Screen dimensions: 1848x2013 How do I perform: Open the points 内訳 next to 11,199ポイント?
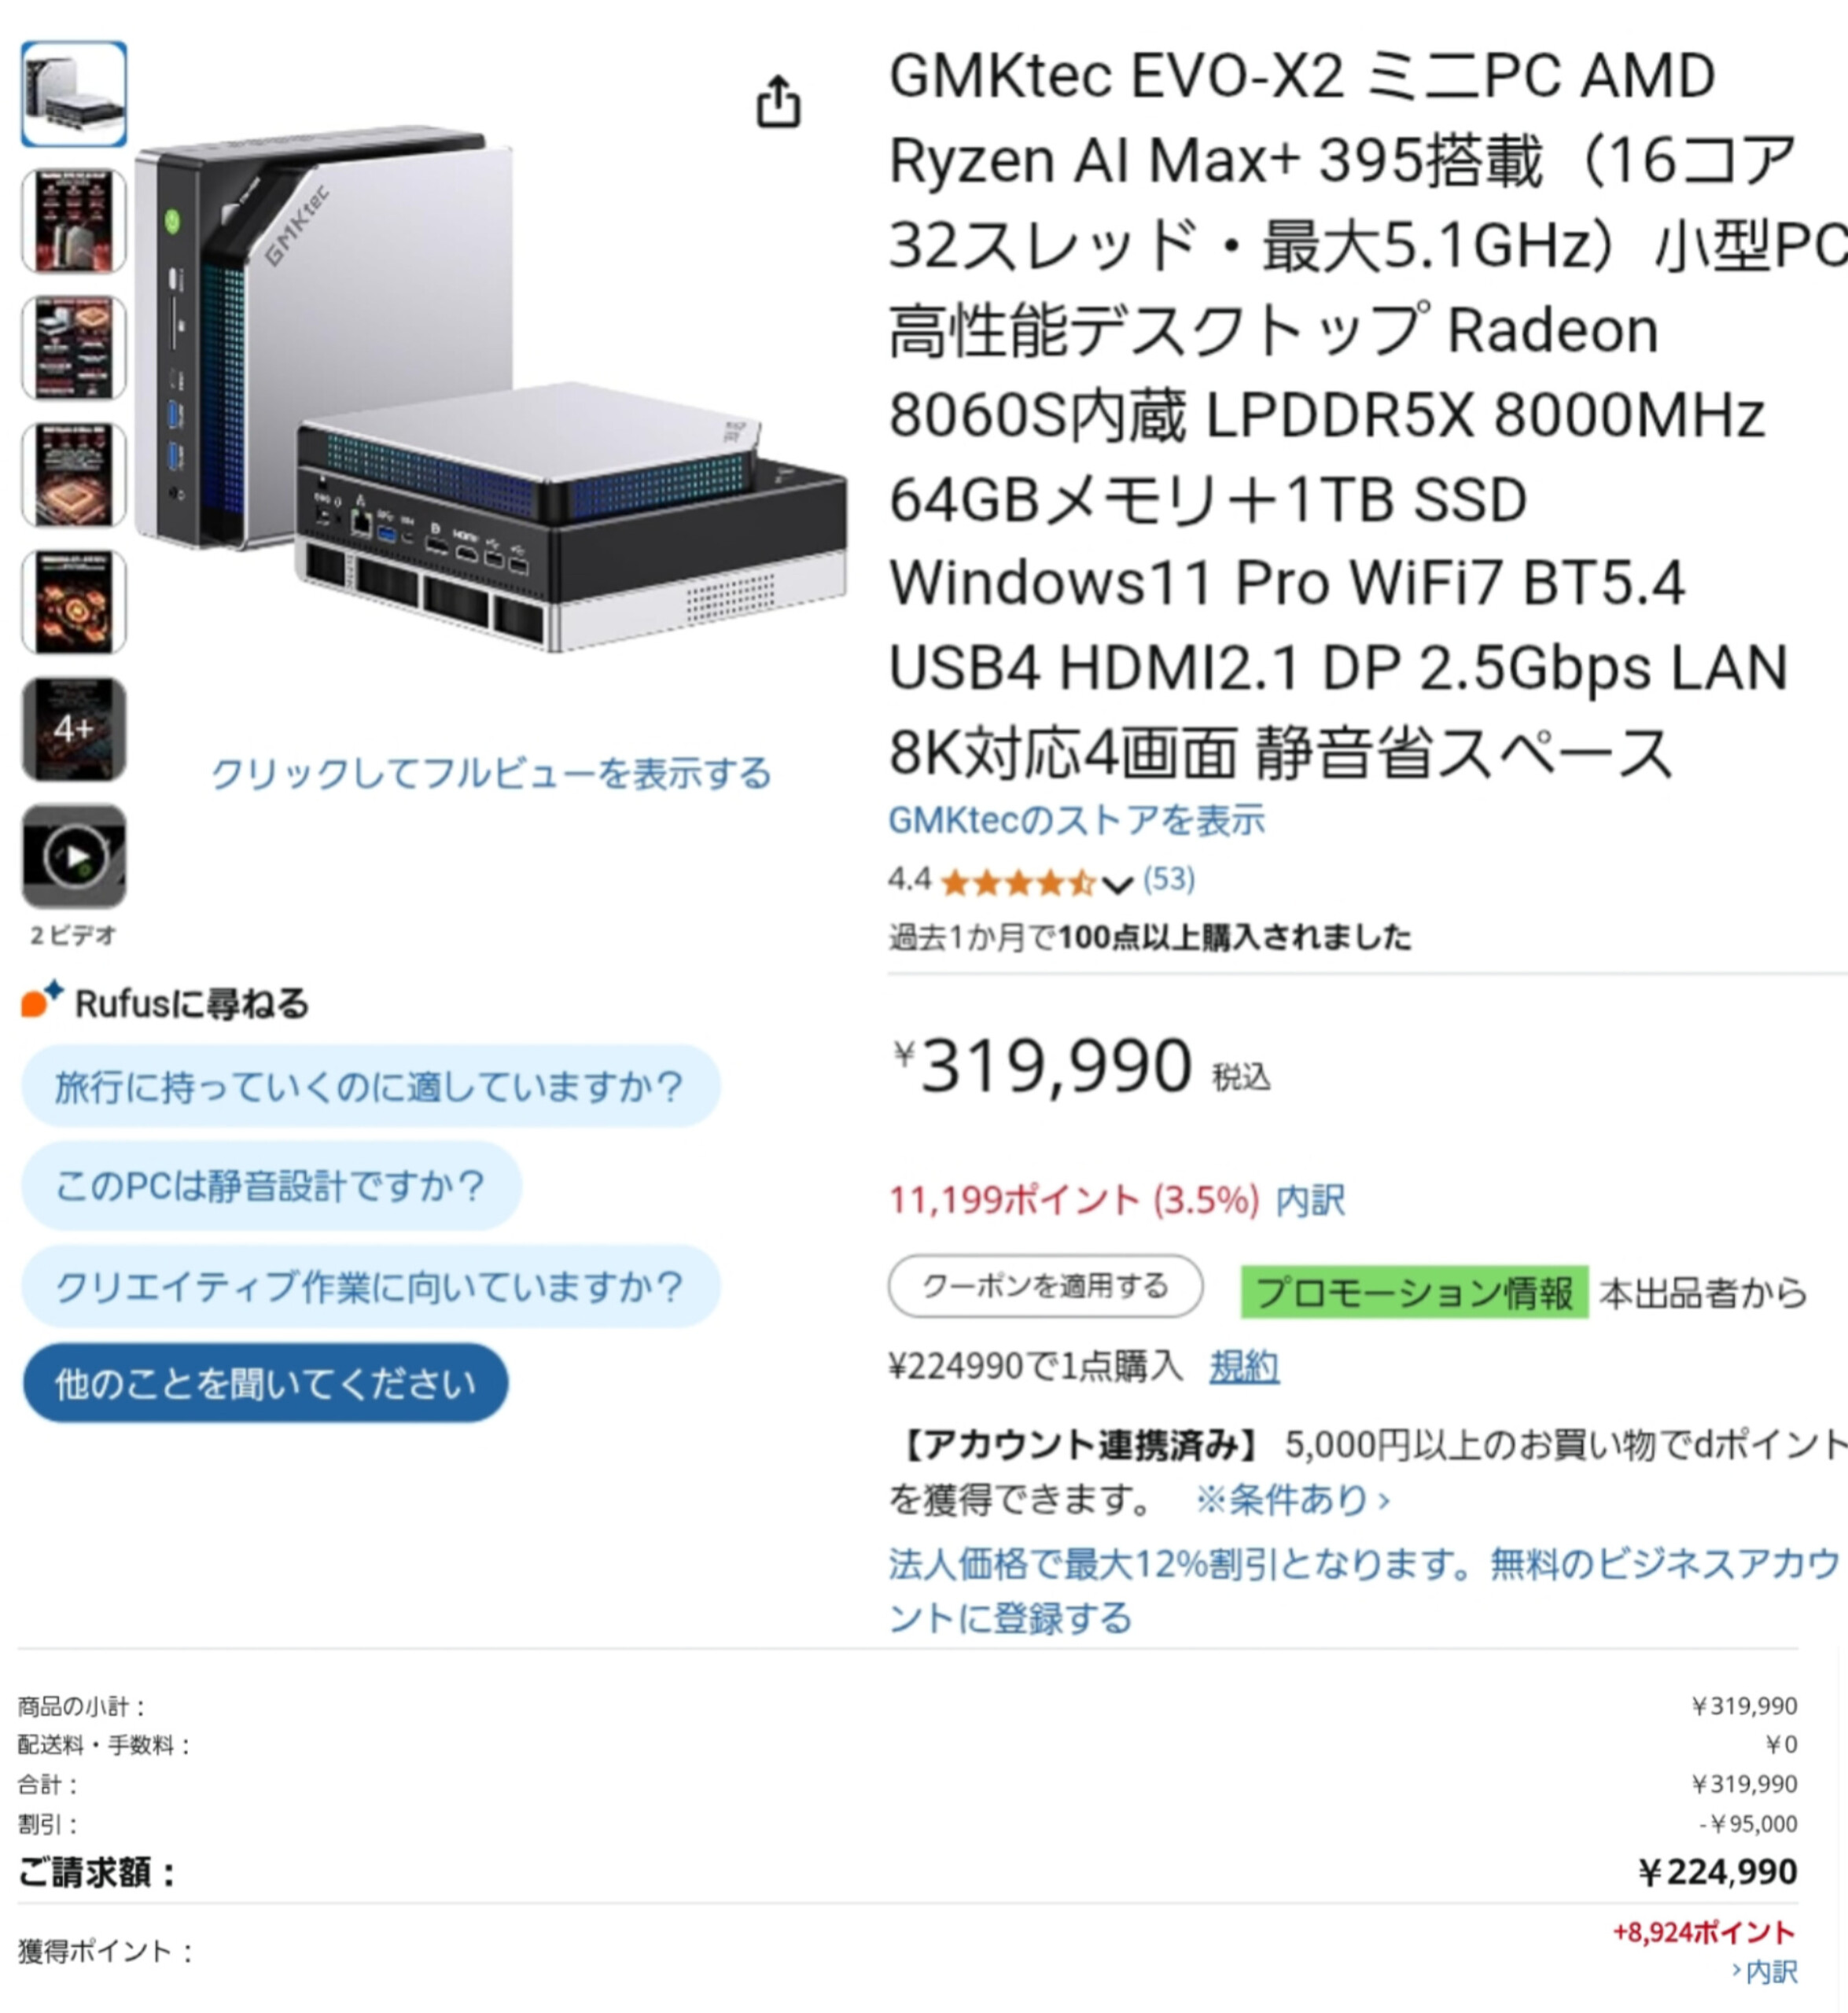tap(1310, 1200)
